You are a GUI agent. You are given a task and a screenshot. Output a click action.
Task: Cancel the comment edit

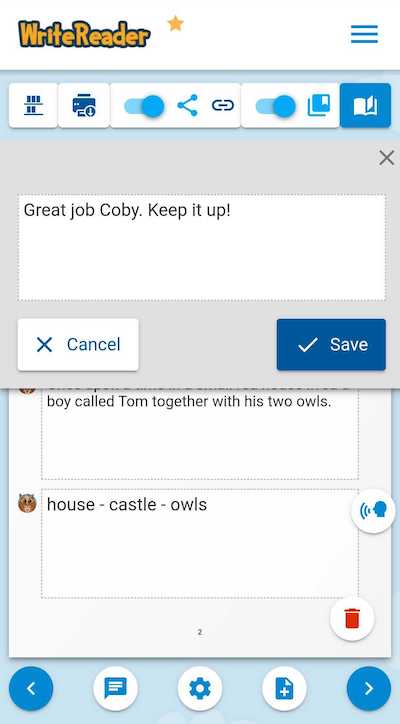pos(78,344)
